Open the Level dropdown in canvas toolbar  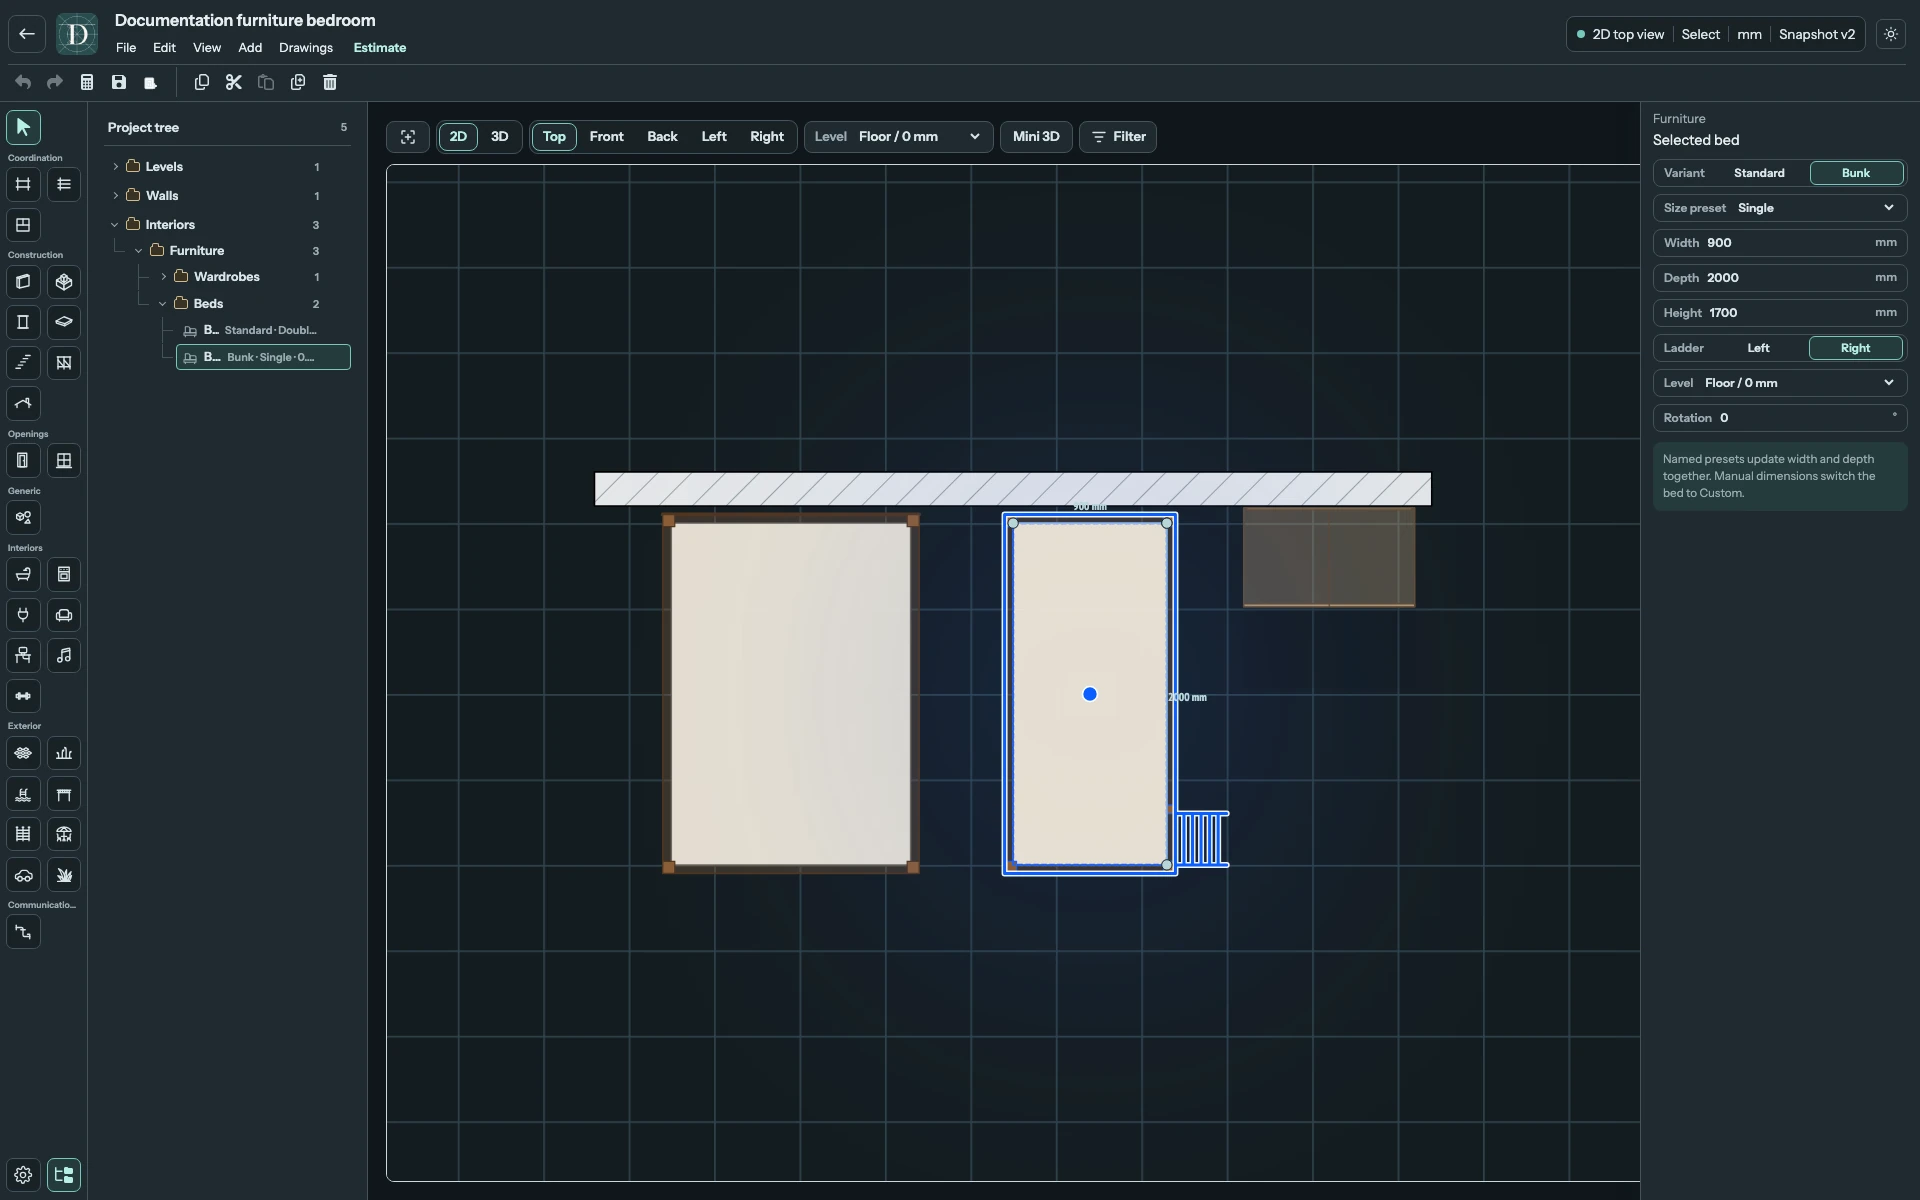click(x=898, y=137)
